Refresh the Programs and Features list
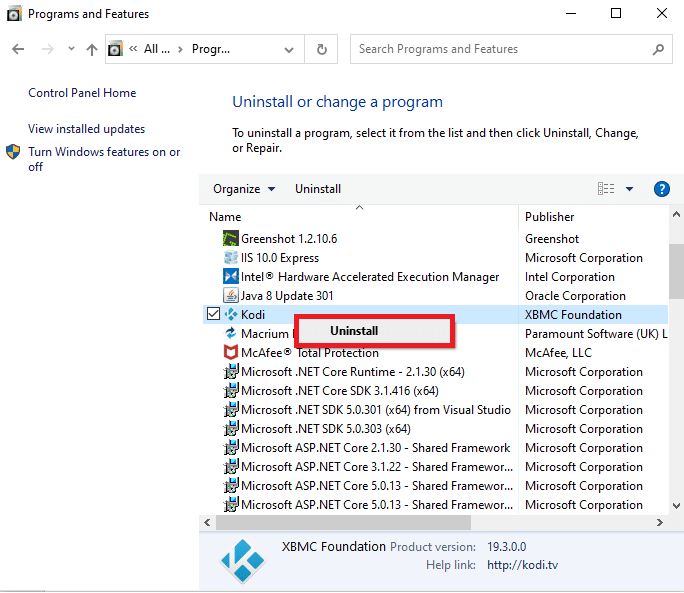The image size is (684, 593). [x=321, y=49]
